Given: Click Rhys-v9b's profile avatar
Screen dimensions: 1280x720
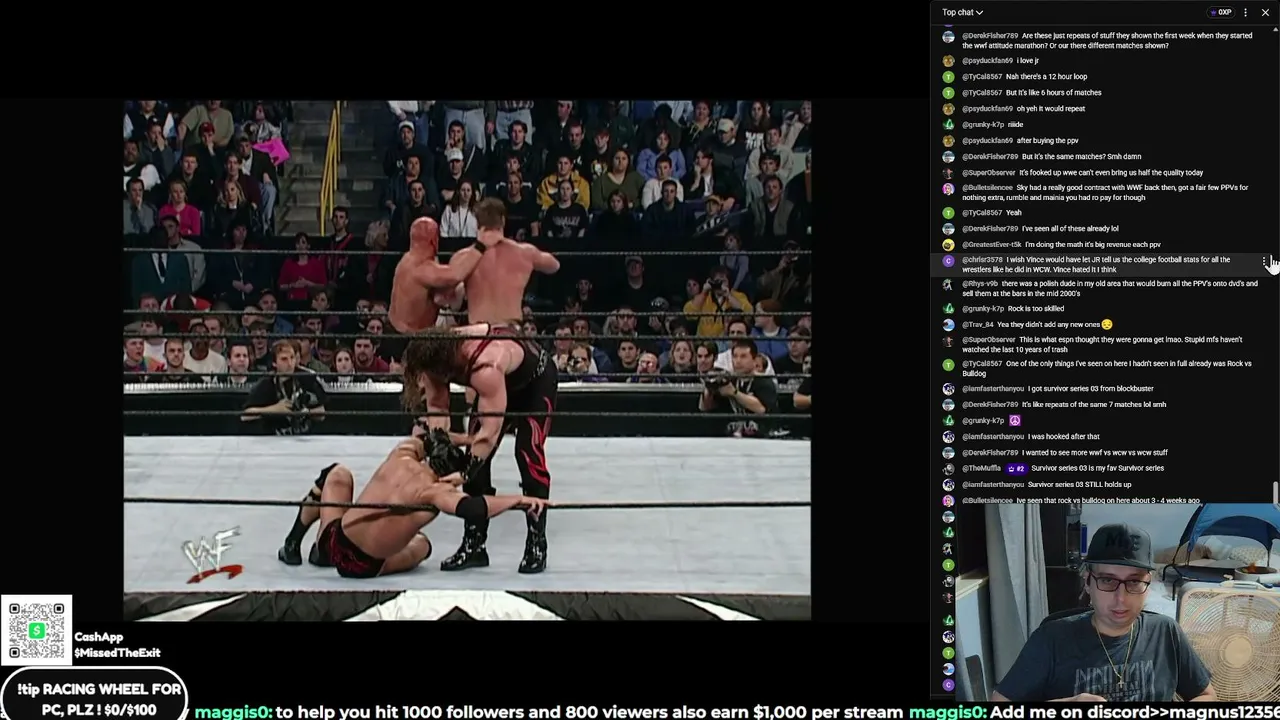Looking at the screenshot, I should [948, 285].
